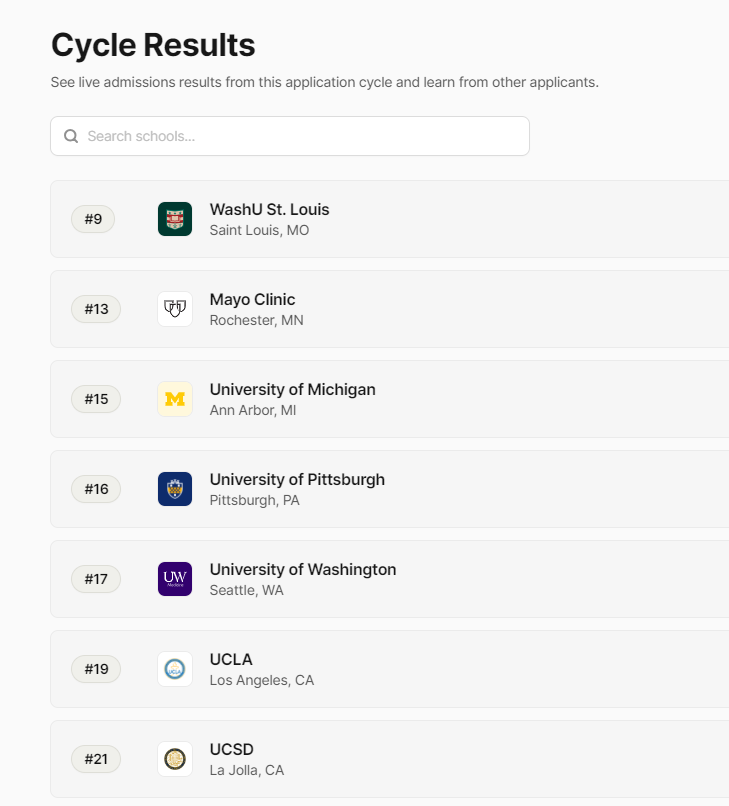Select the University of Michigan title
The height and width of the screenshot is (806, 729).
pyautogui.click(x=292, y=389)
